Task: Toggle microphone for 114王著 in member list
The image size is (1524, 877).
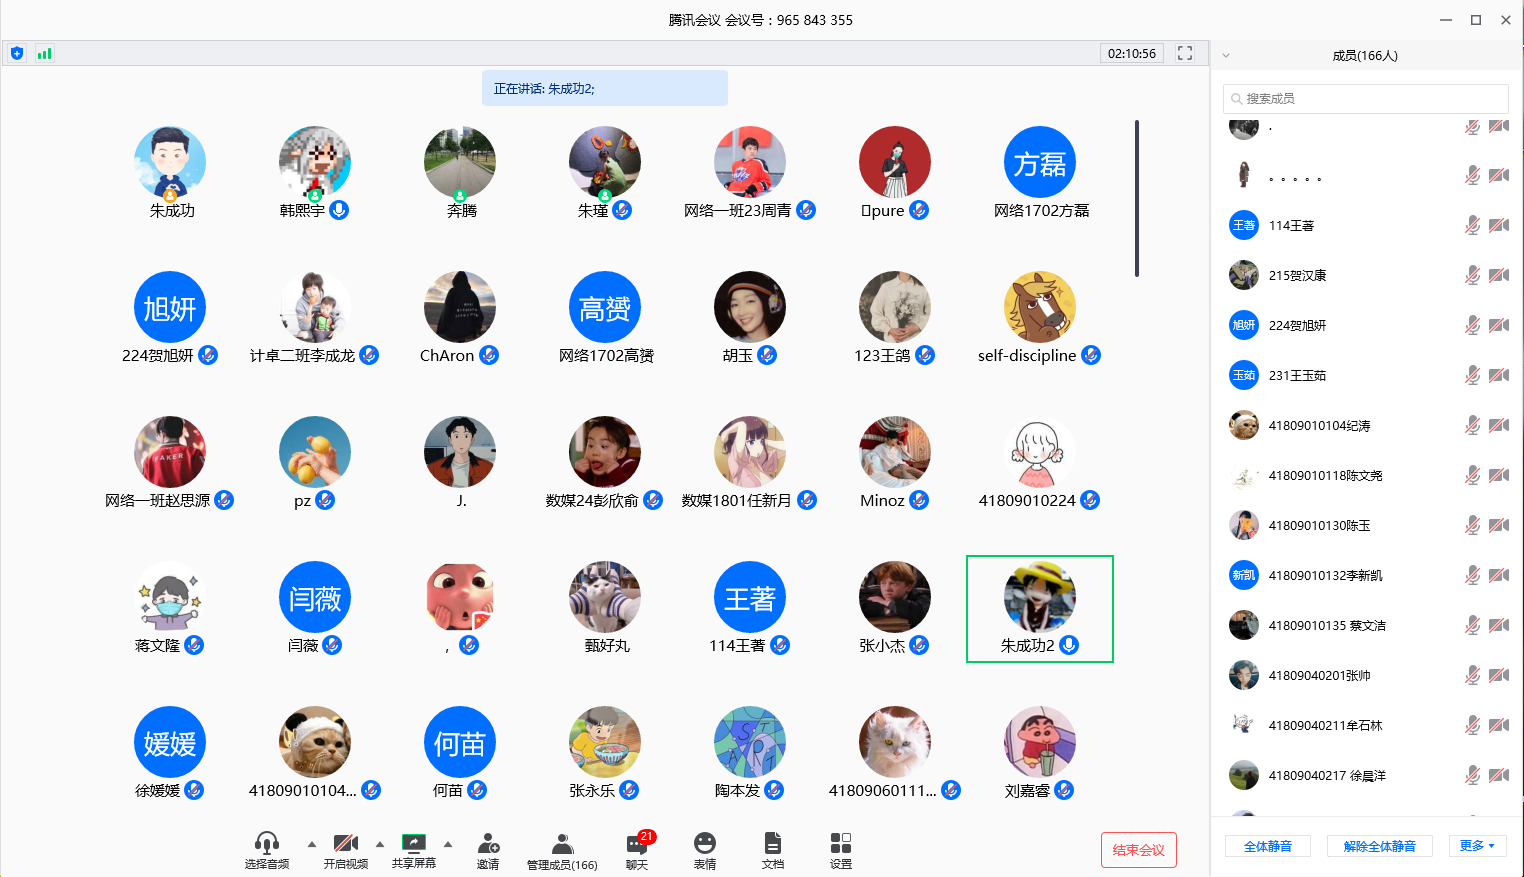Action: click(x=1472, y=225)
